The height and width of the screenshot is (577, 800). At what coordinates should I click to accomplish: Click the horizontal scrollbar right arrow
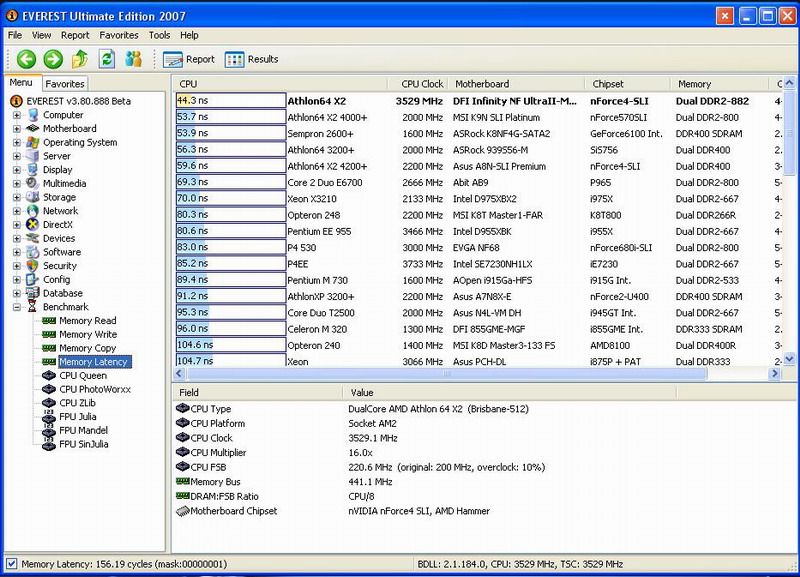774,373
